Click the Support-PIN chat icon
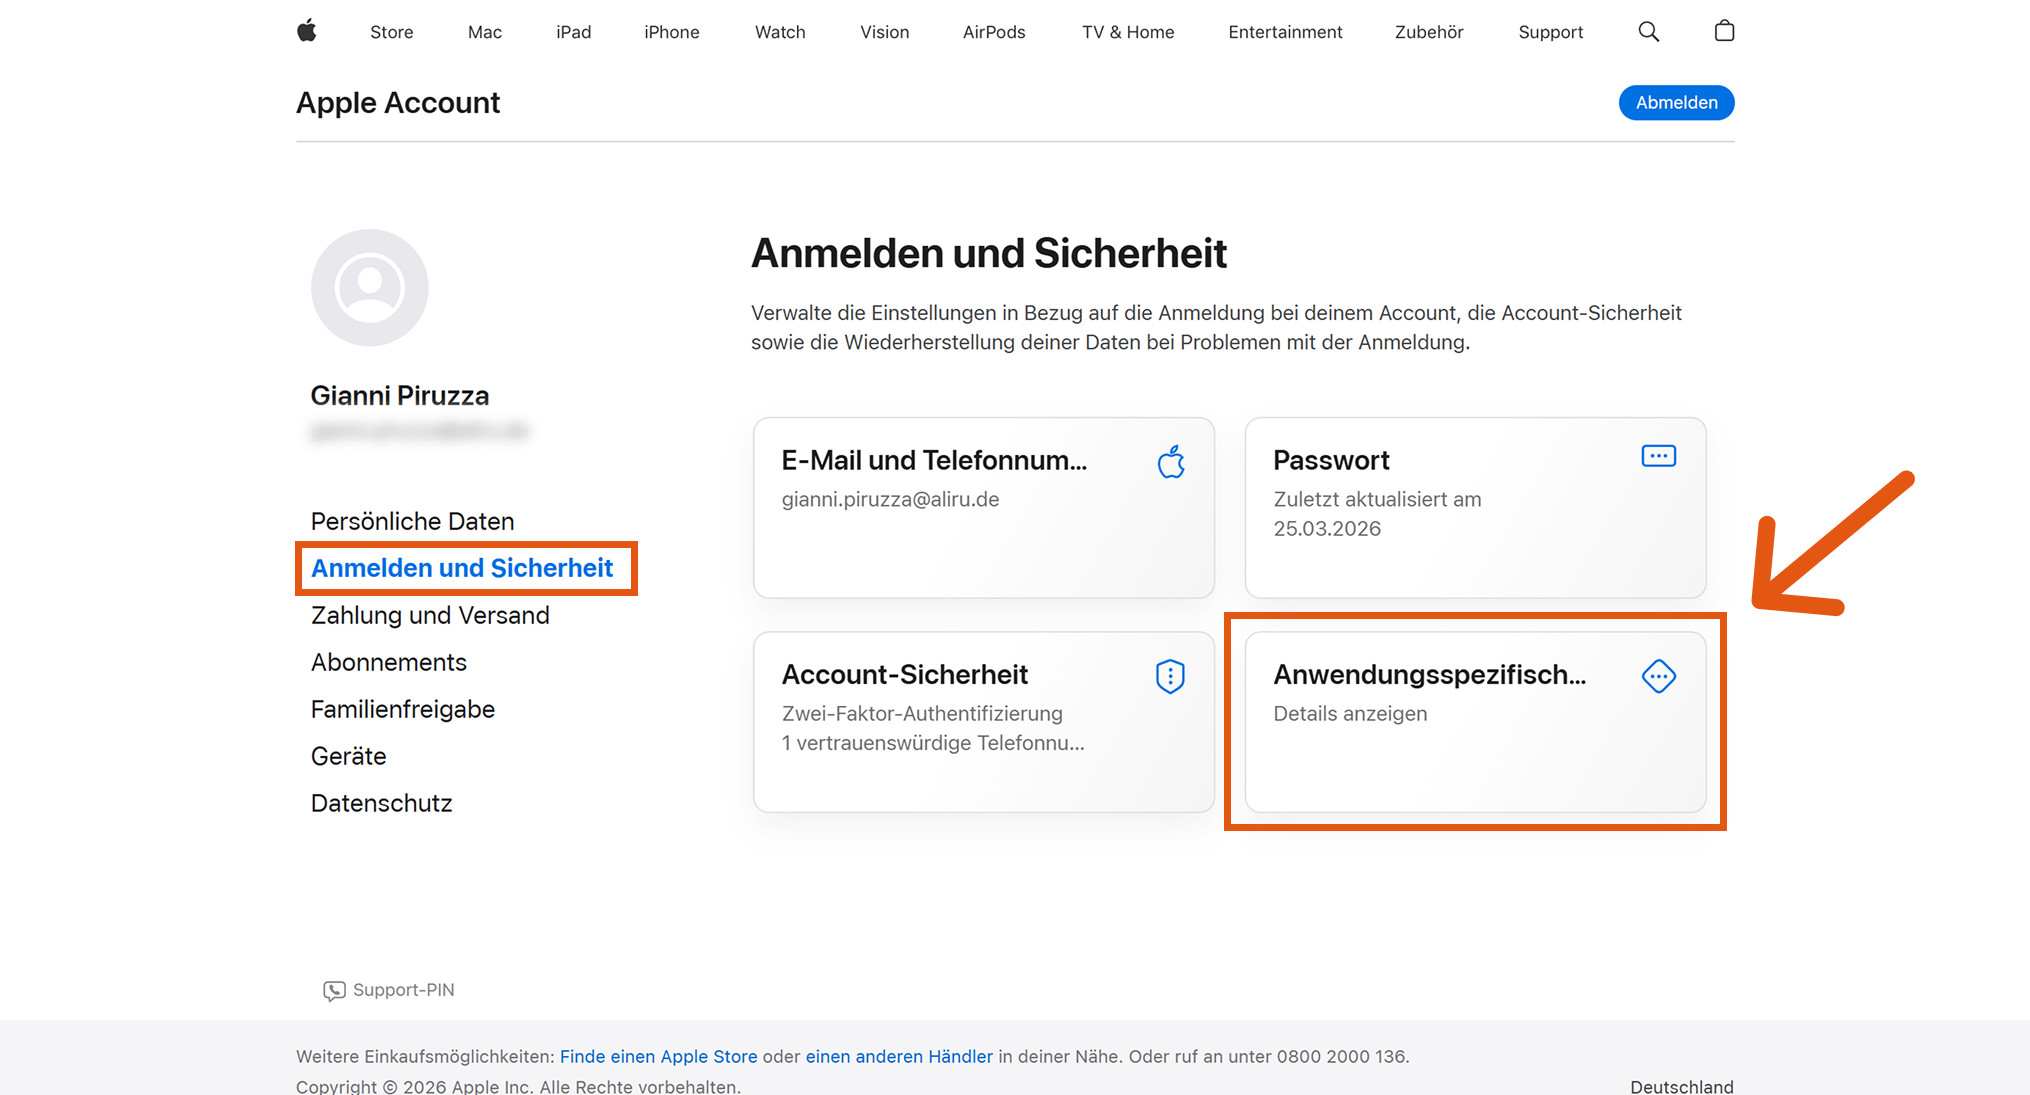The width and height of the screenshot is (2030, 1095). pyautogui.click(x=333, y=990)
